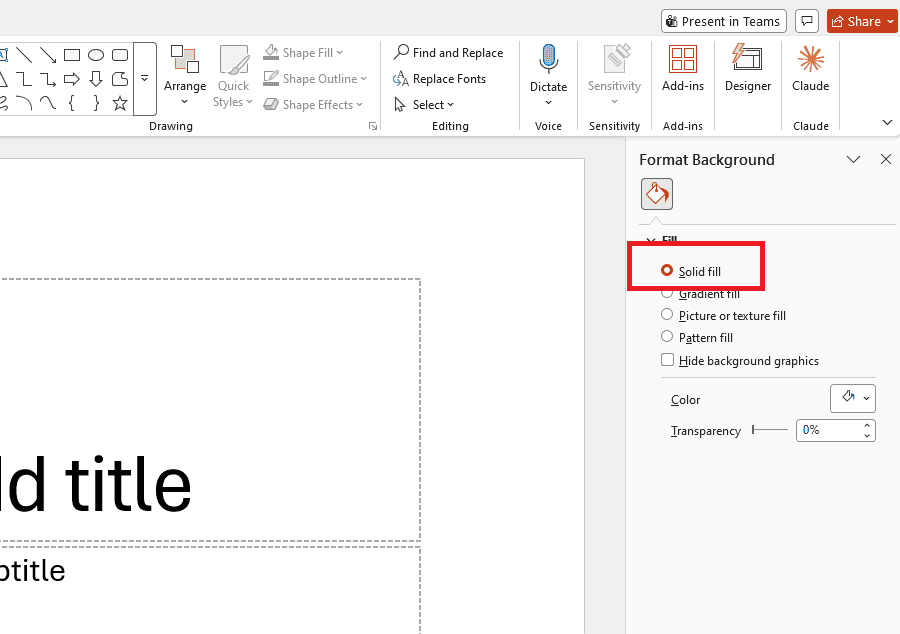This screenshot has width=900, height=634.
Task: Choose the Pattern fill option
Action: click(697, 337)
